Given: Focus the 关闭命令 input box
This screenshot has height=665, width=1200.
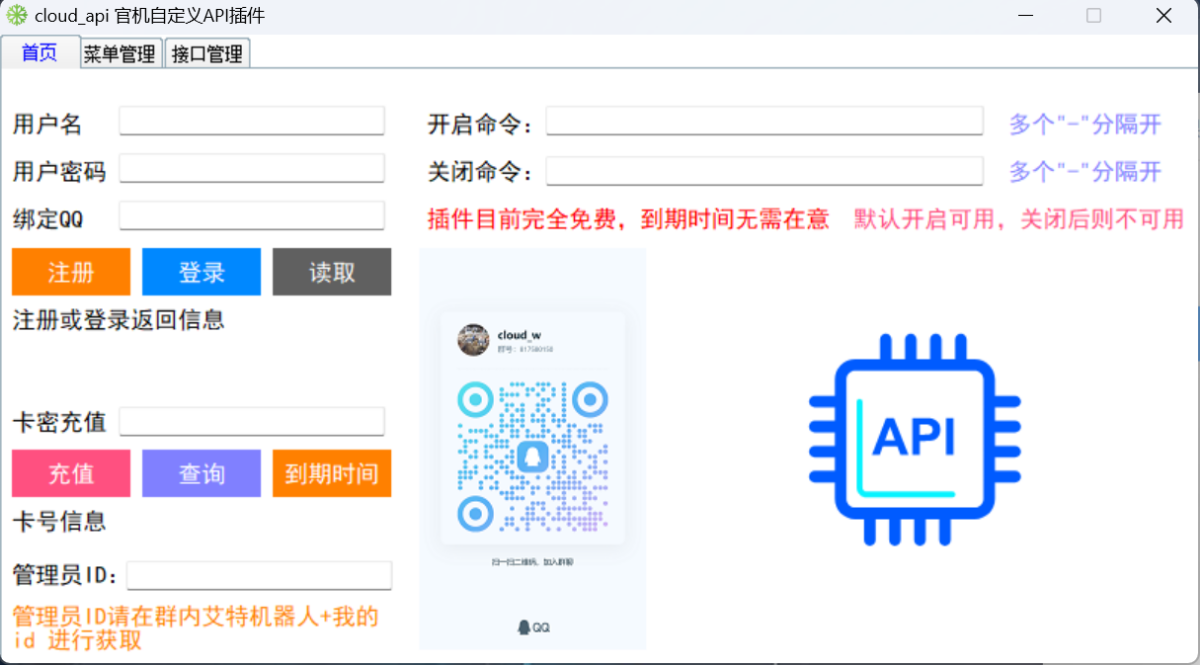Looking at the screenshot, I should click(764, 171).
